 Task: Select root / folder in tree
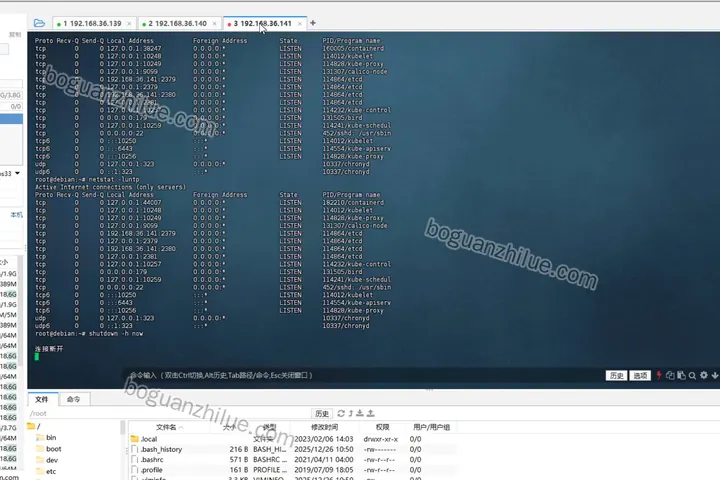pyautogui.click(x=34, y=426)
